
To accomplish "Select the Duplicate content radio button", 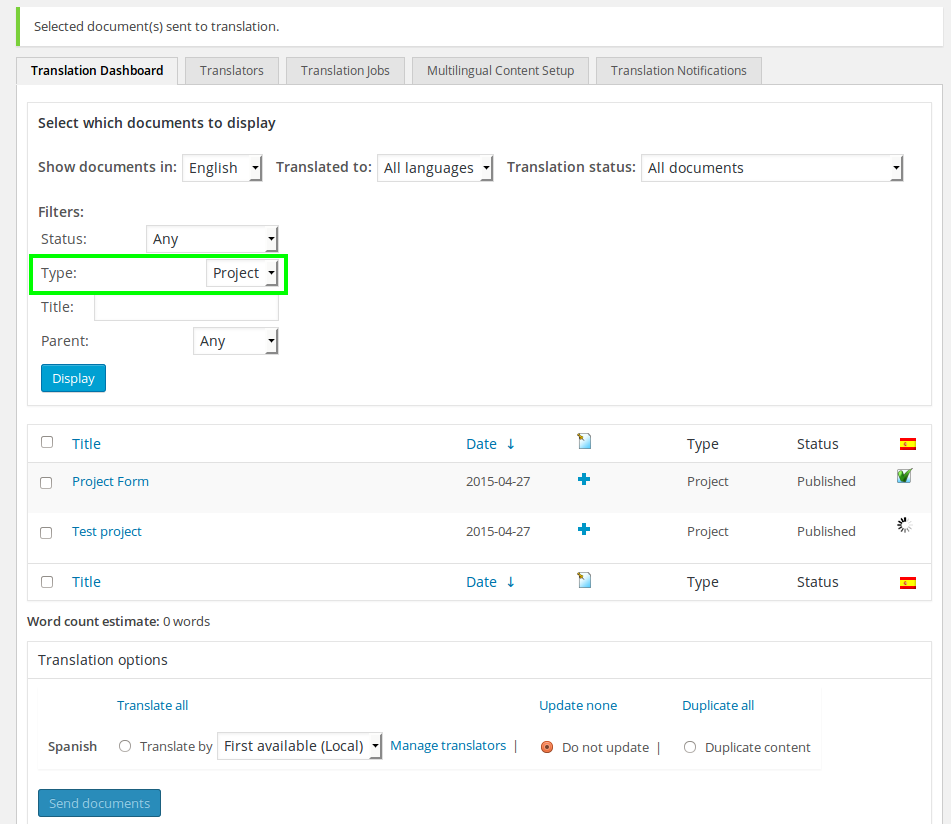I will point(690,747).
